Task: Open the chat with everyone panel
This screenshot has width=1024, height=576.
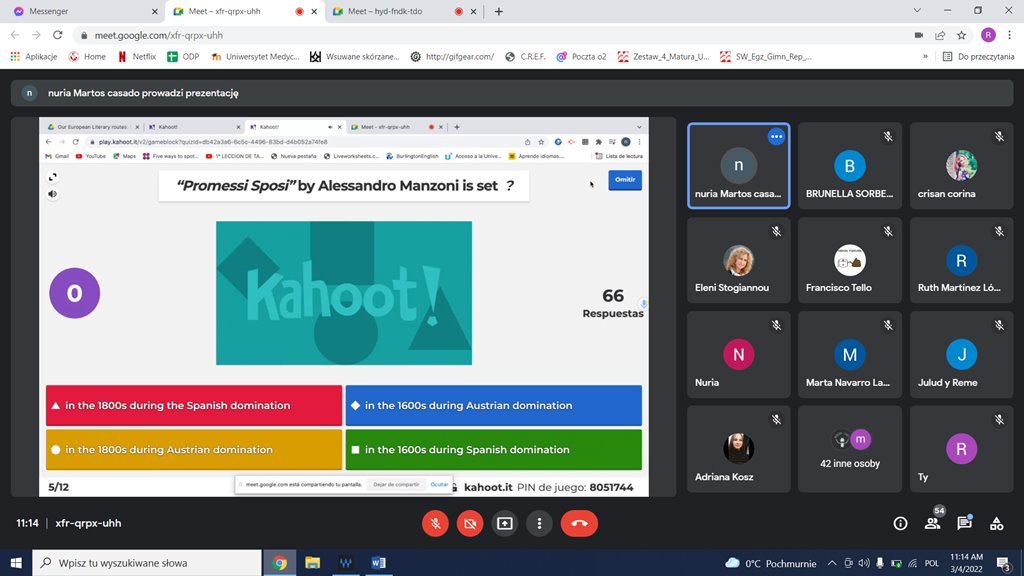Action: point(965,523)
